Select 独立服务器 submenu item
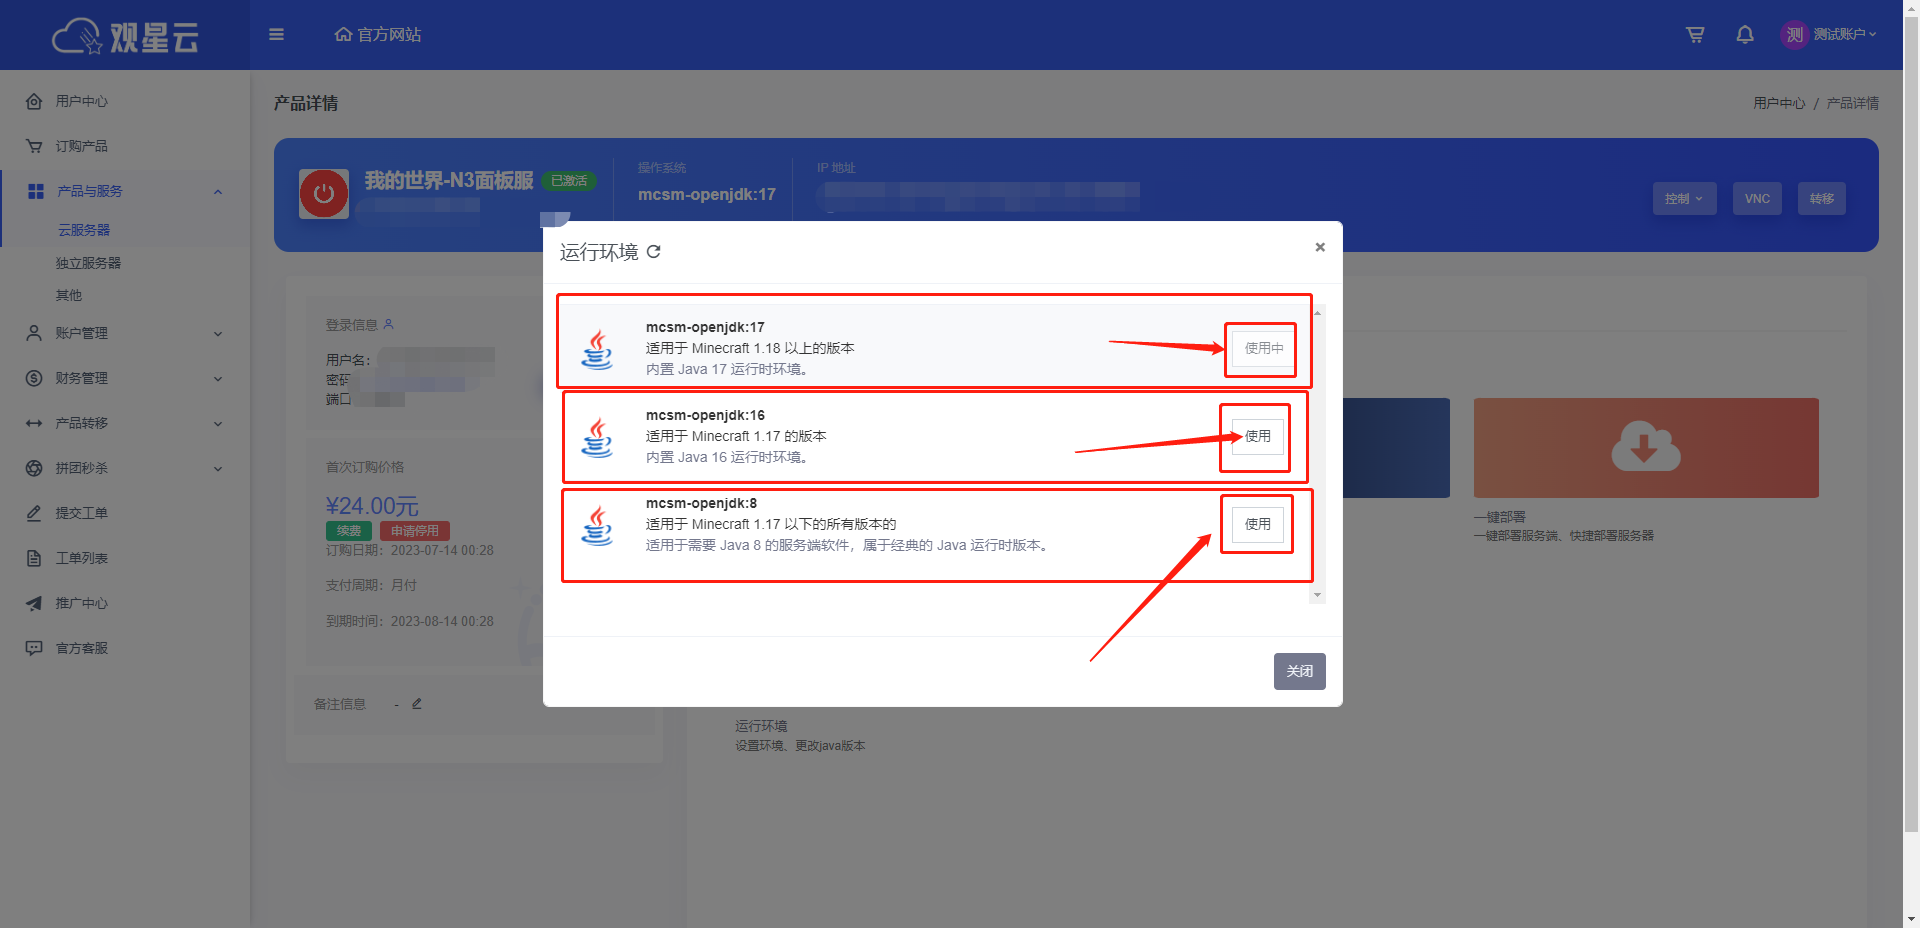The image size is (1920, 928). (88, 263)
